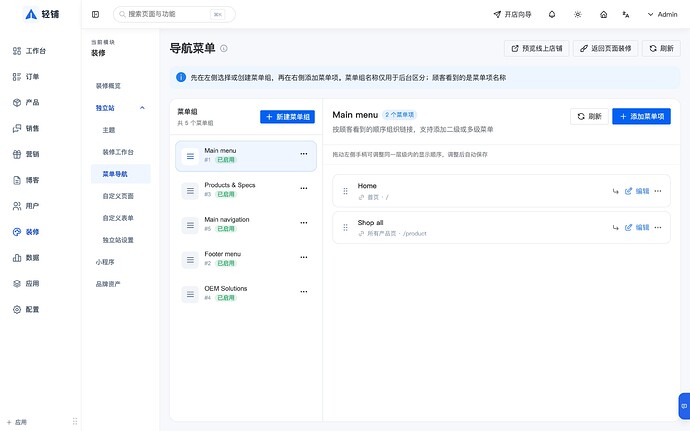Screen dimensions: 690x431
Task: Open more options on Home menu item
Action: pos(658,191)
